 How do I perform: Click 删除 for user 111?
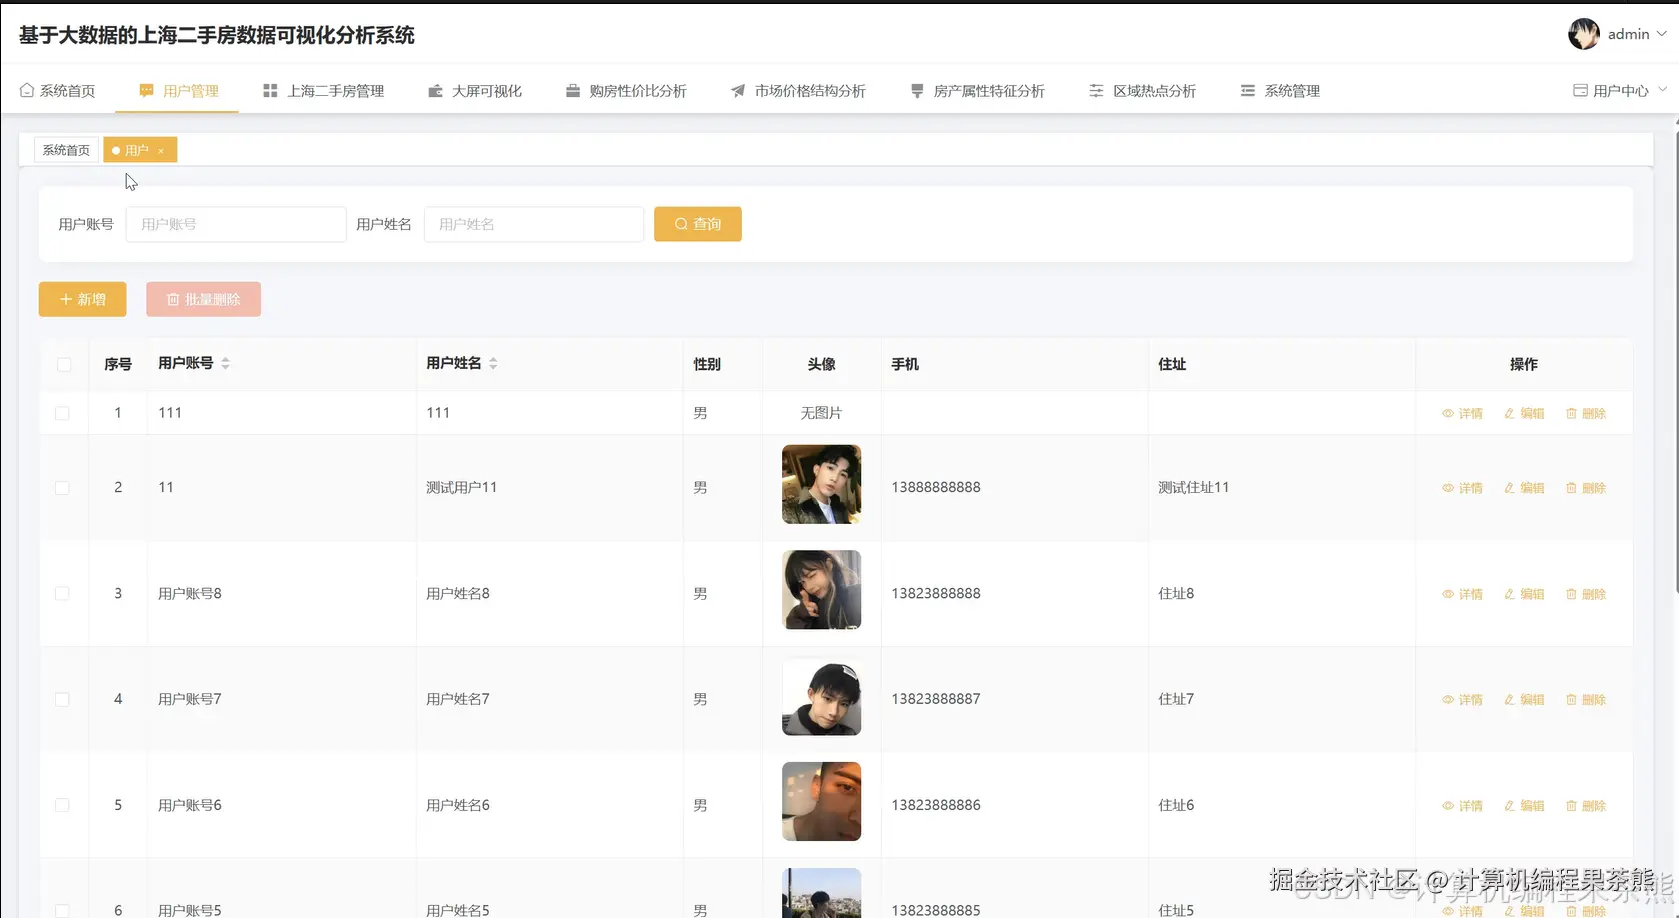point(1586,414)
